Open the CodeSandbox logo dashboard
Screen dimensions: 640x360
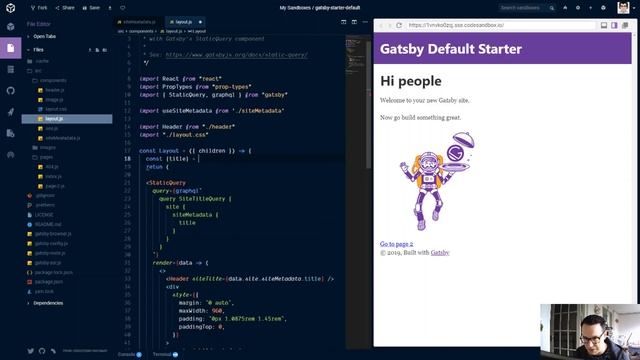tap(11, 8)
